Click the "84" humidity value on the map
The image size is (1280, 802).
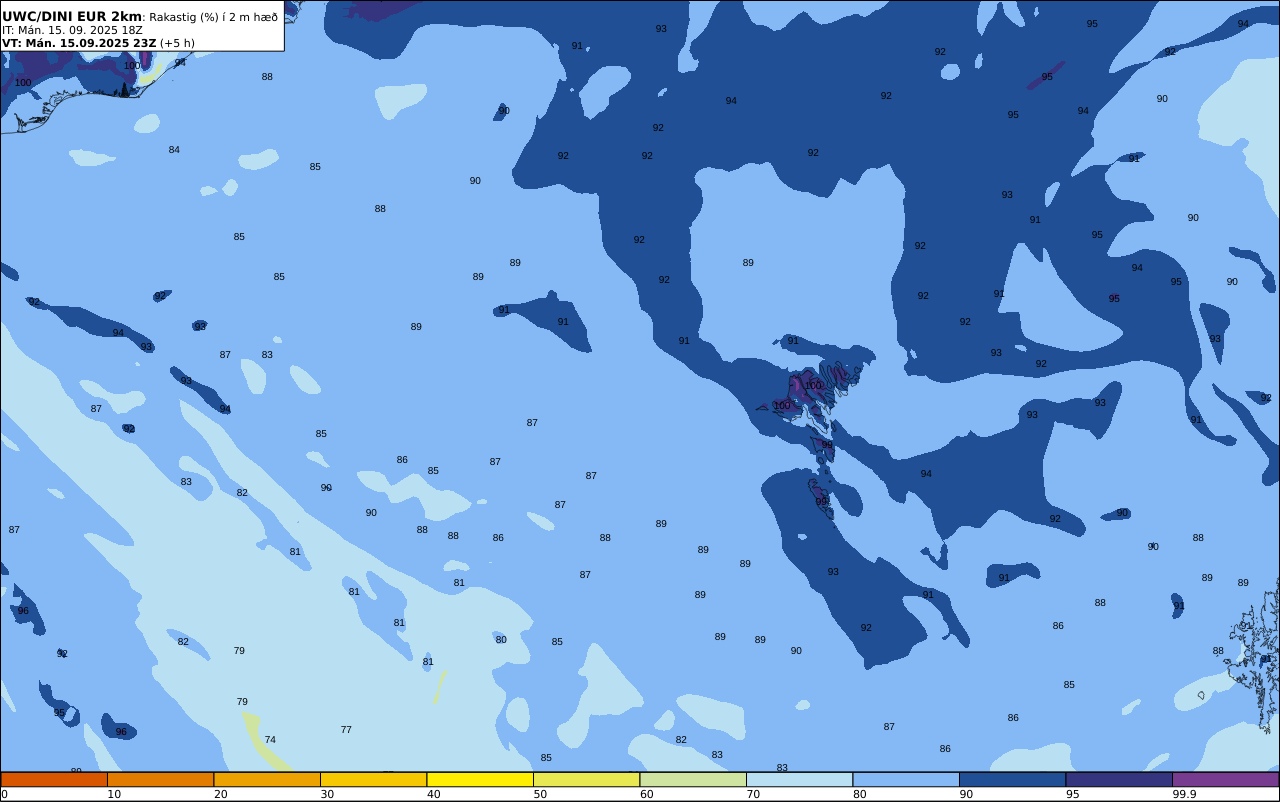click(x=174, y=150)
